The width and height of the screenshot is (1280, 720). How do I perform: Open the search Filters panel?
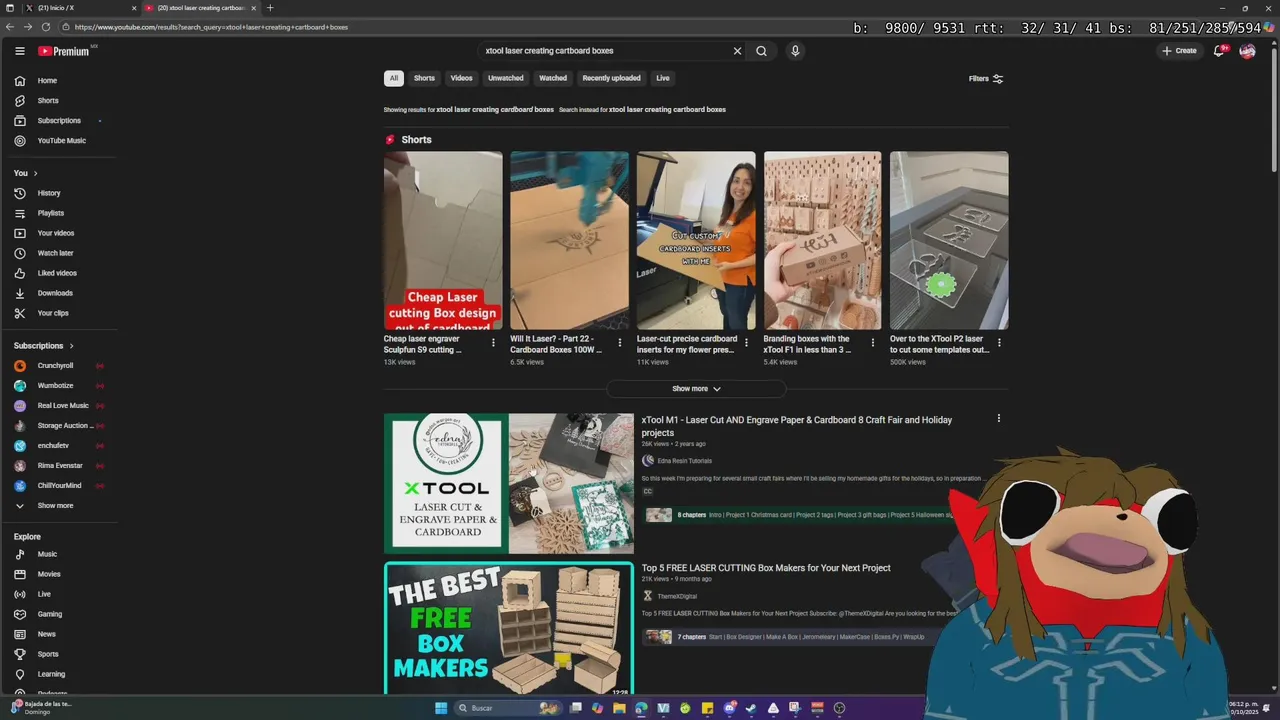tap(986, 79)
